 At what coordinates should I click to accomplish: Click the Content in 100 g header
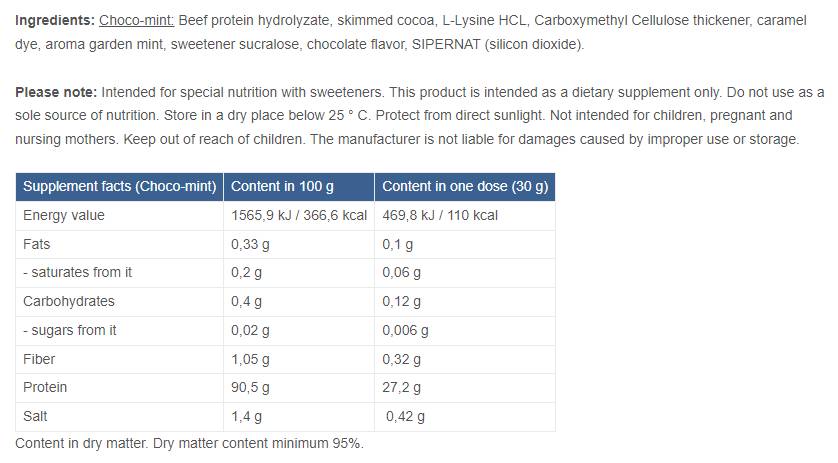[x=282, y=187]
